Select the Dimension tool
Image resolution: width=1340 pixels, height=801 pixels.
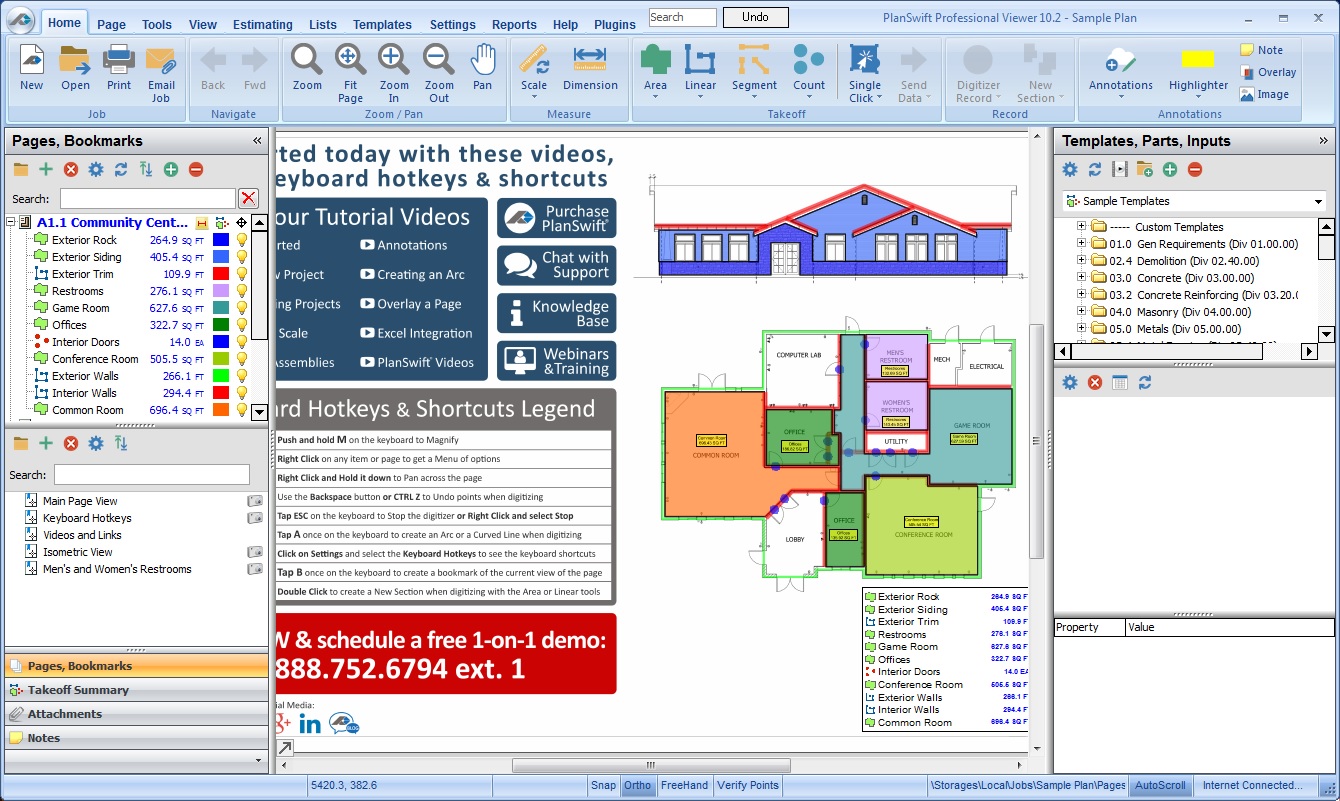590,68
